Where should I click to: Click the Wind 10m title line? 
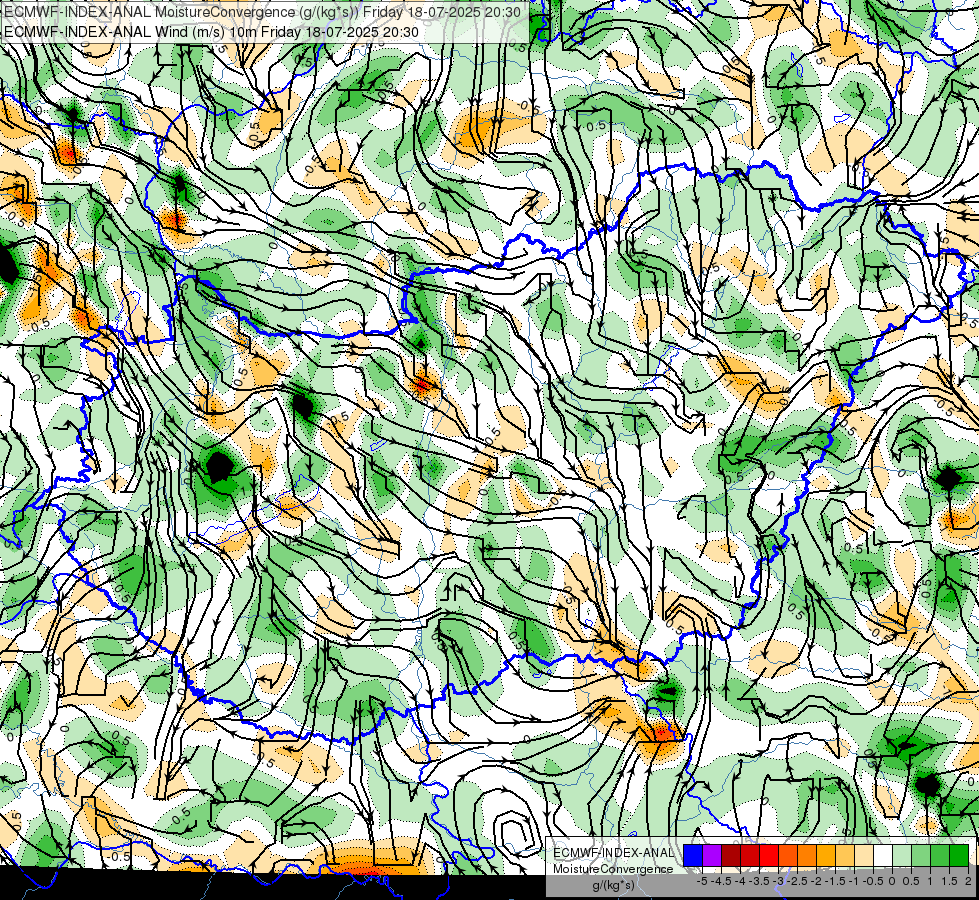[x=211, y=31]
